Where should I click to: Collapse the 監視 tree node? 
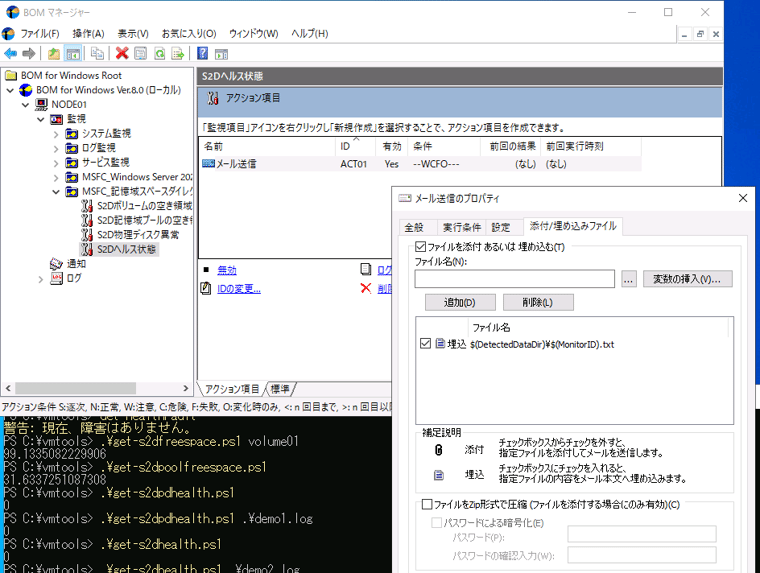[x=41, y=119]
